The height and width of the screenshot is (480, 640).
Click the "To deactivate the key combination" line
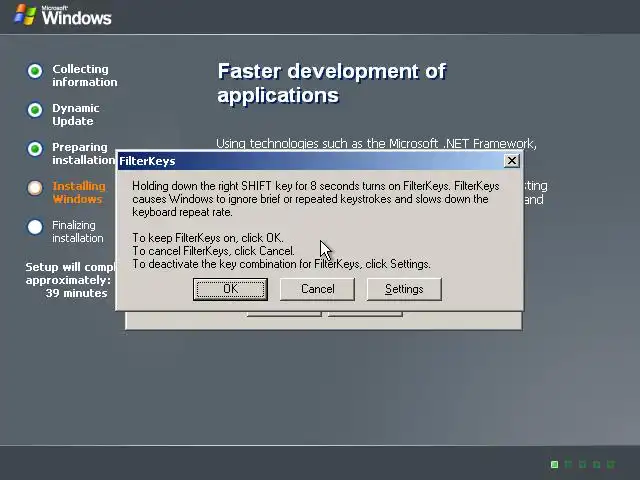coord(282,264)
